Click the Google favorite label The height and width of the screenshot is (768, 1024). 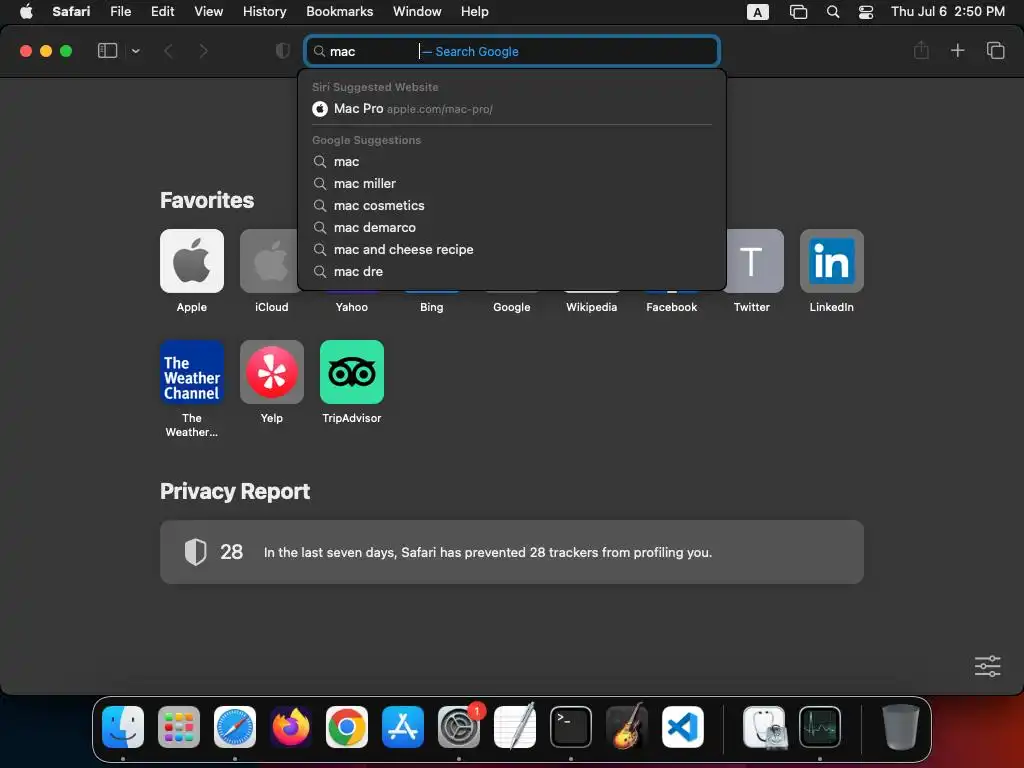(511, 307)
